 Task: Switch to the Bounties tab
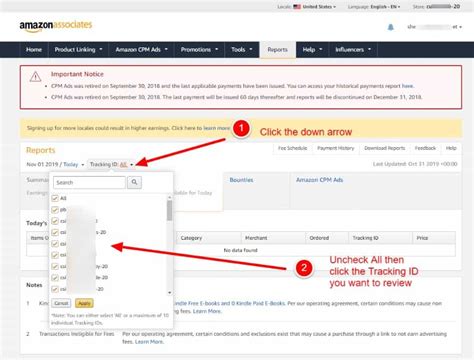241,180
